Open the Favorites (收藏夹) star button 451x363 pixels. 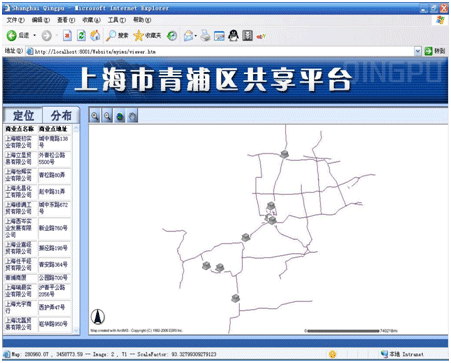pyautogui.click(x=147, y=35)
